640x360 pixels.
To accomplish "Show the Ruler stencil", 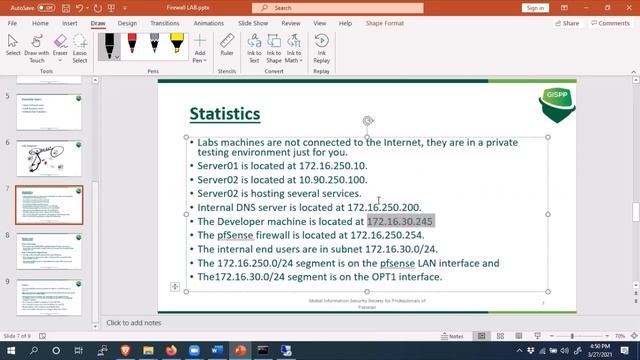I will (x=227, y=45).
